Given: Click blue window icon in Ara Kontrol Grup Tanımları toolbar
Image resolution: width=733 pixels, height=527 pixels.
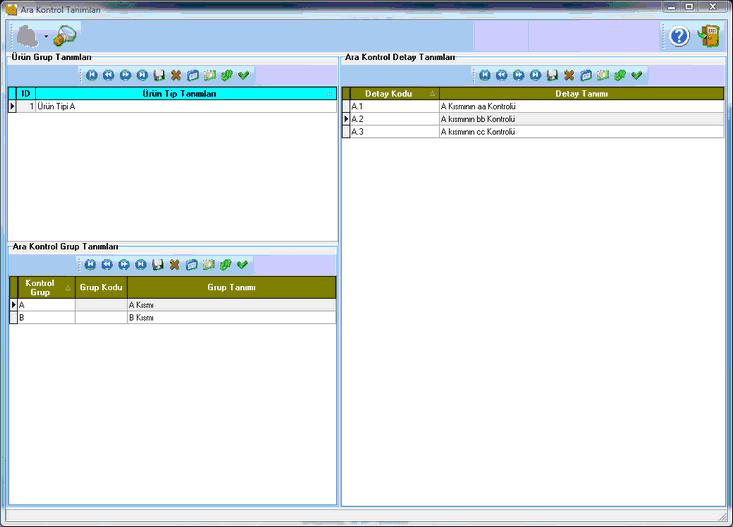Looking at the screenshot, I should point(191,265).
